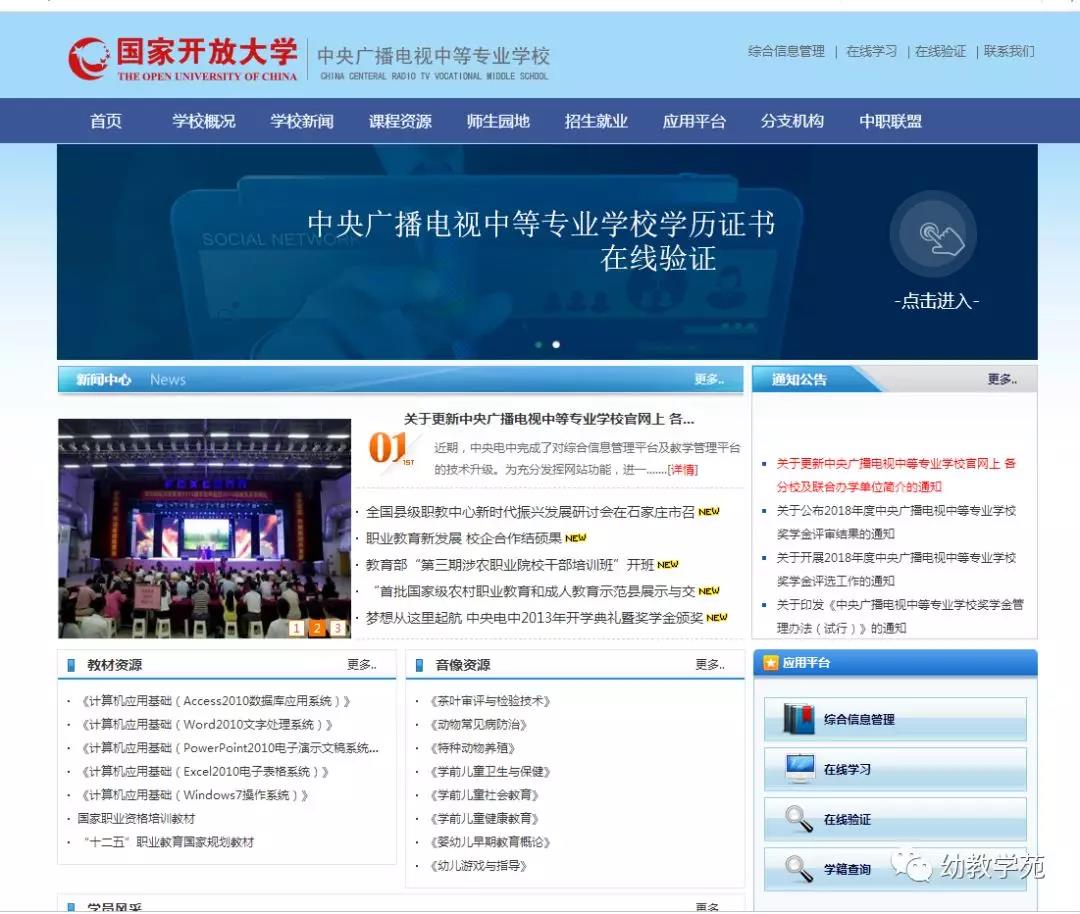
Task: Click 更多 in the 新闻中心 header
Action: (709, 379)
